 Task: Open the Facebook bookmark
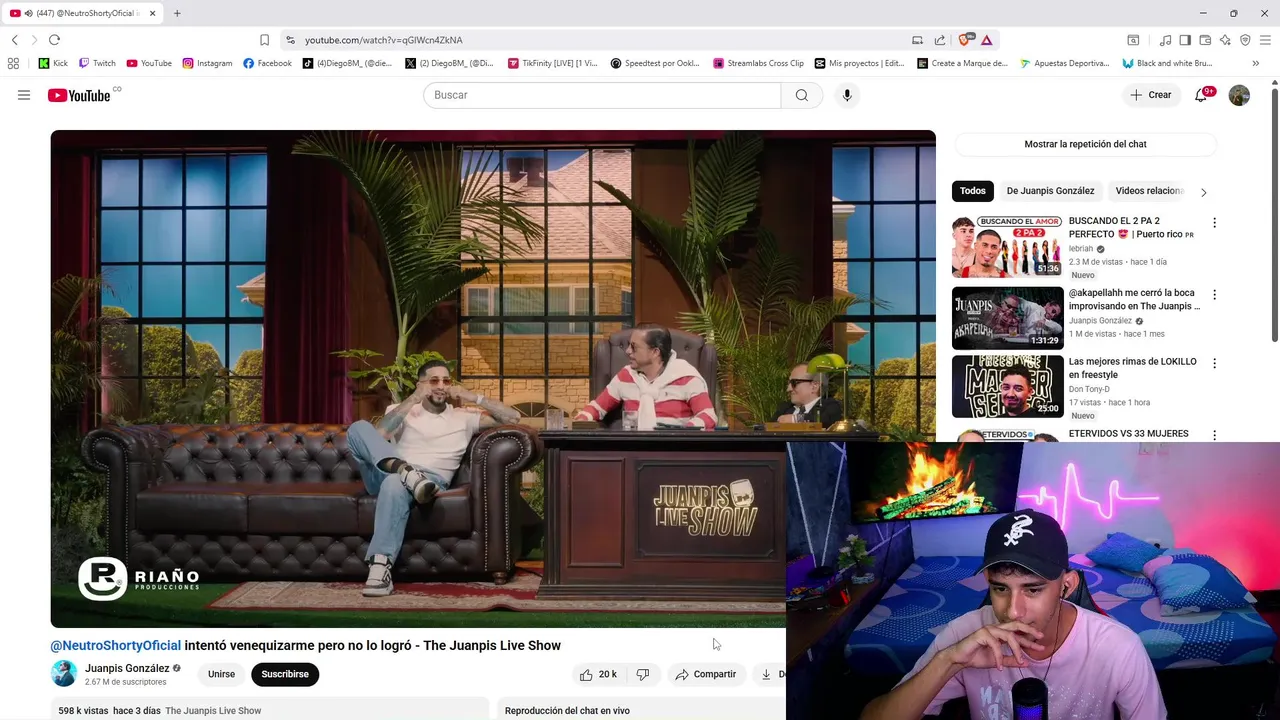coord(267,63)
